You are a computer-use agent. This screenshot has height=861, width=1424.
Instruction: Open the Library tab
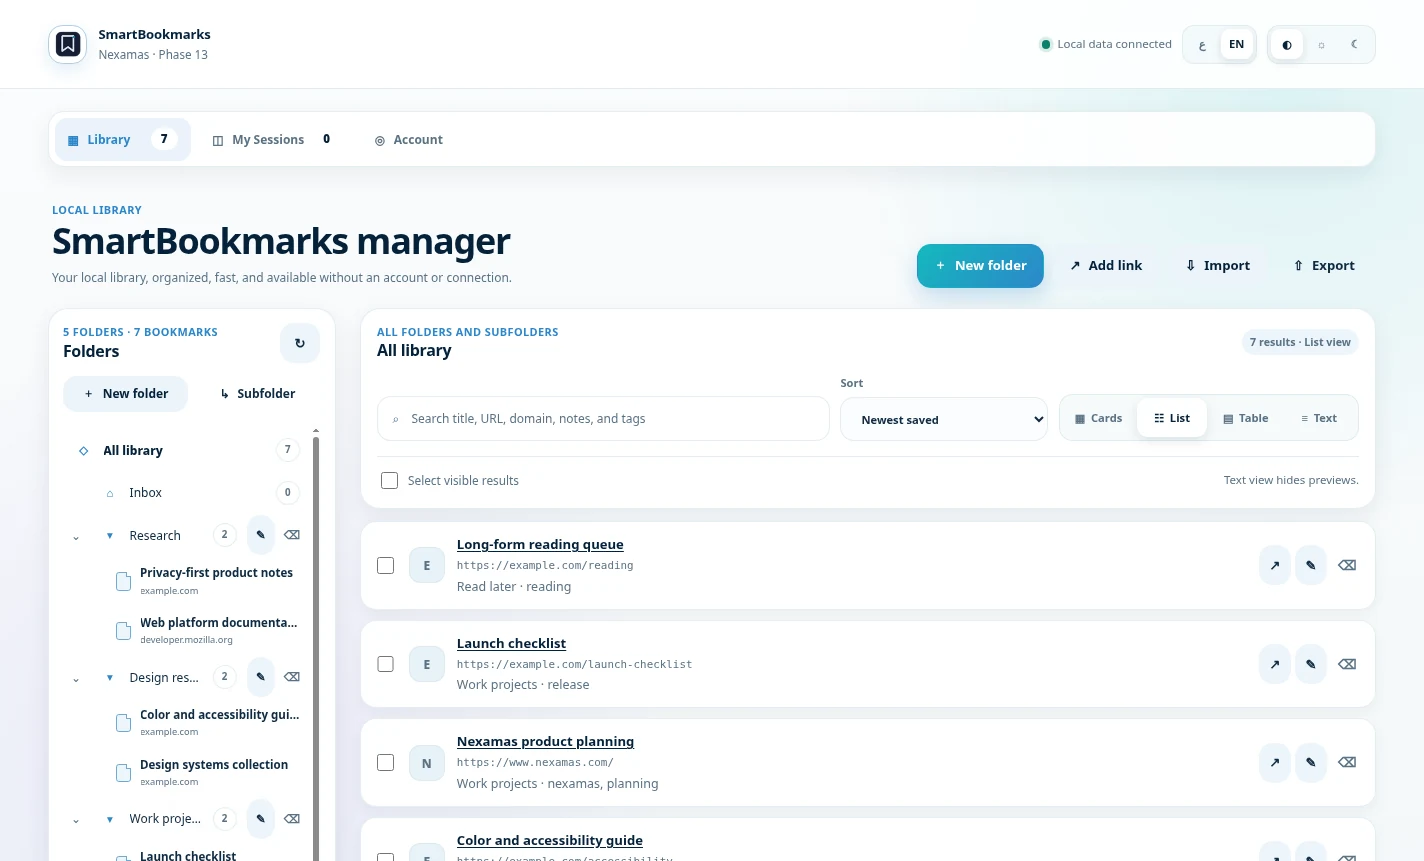tap(123, 140)
